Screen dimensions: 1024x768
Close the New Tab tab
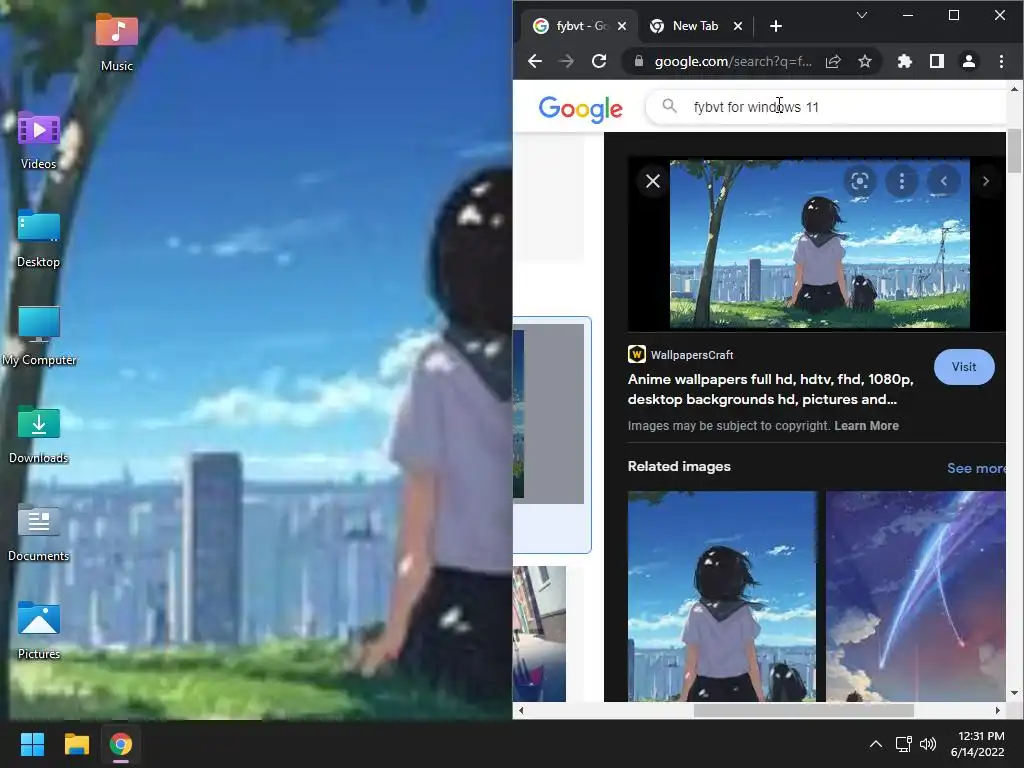(x=737, y=26)
